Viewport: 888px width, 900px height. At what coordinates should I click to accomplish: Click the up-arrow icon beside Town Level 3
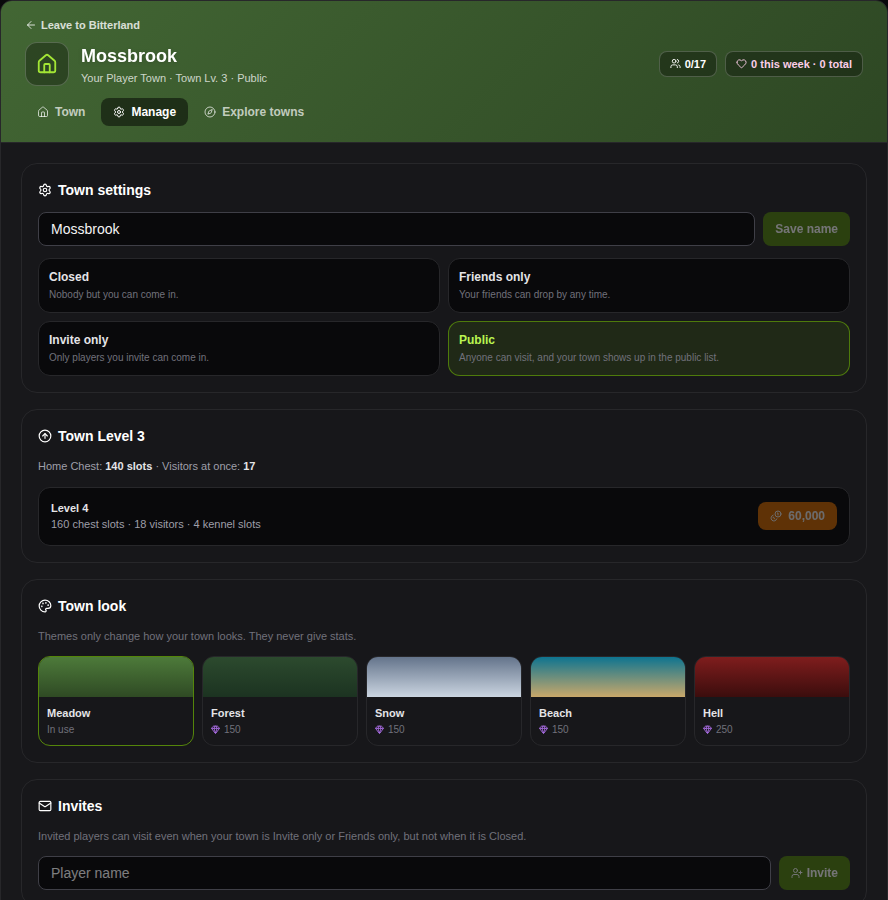[45, 436]
